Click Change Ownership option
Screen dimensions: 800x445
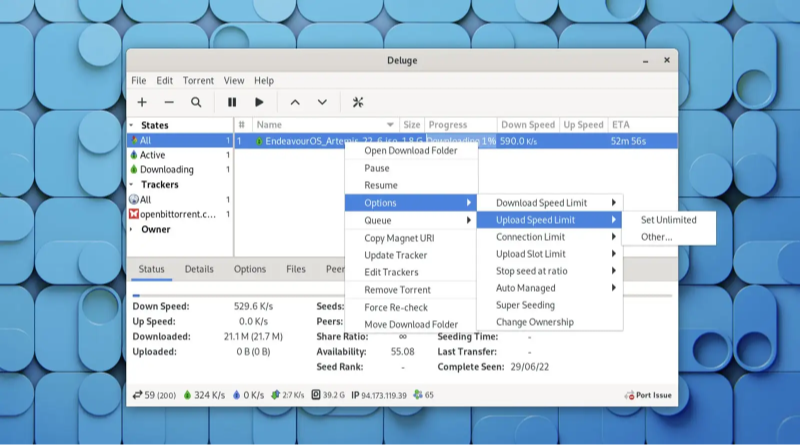tap(549, 322)
